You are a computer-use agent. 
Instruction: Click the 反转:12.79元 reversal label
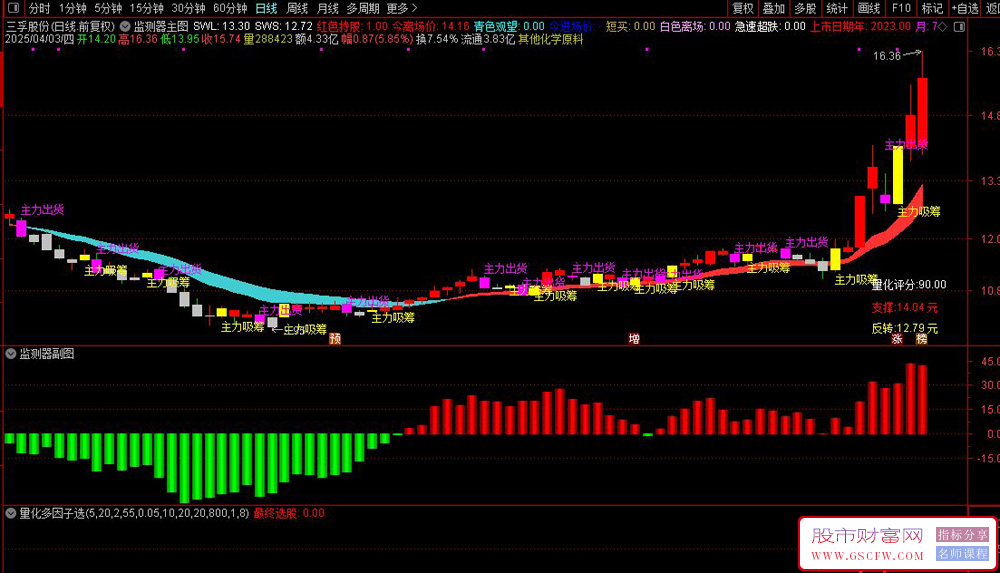(x=905, y=329)
